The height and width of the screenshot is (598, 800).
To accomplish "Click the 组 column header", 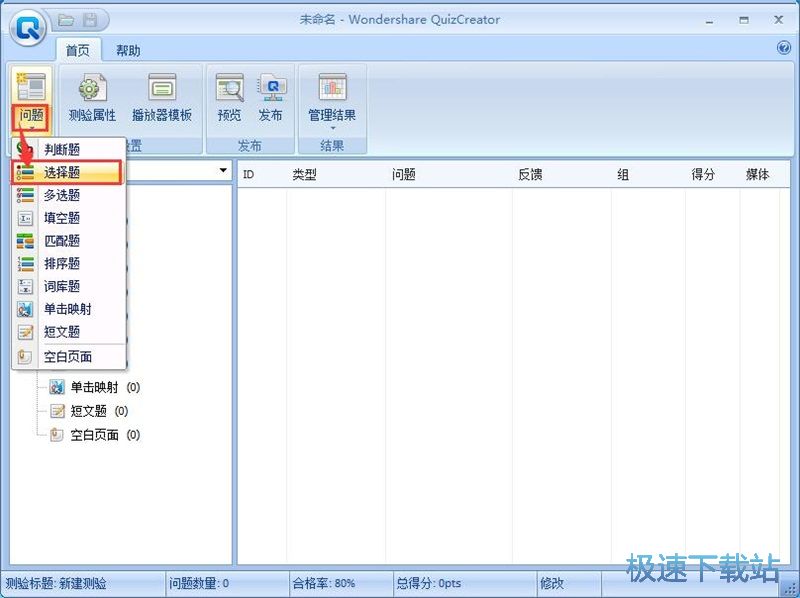I will point(648,175).
